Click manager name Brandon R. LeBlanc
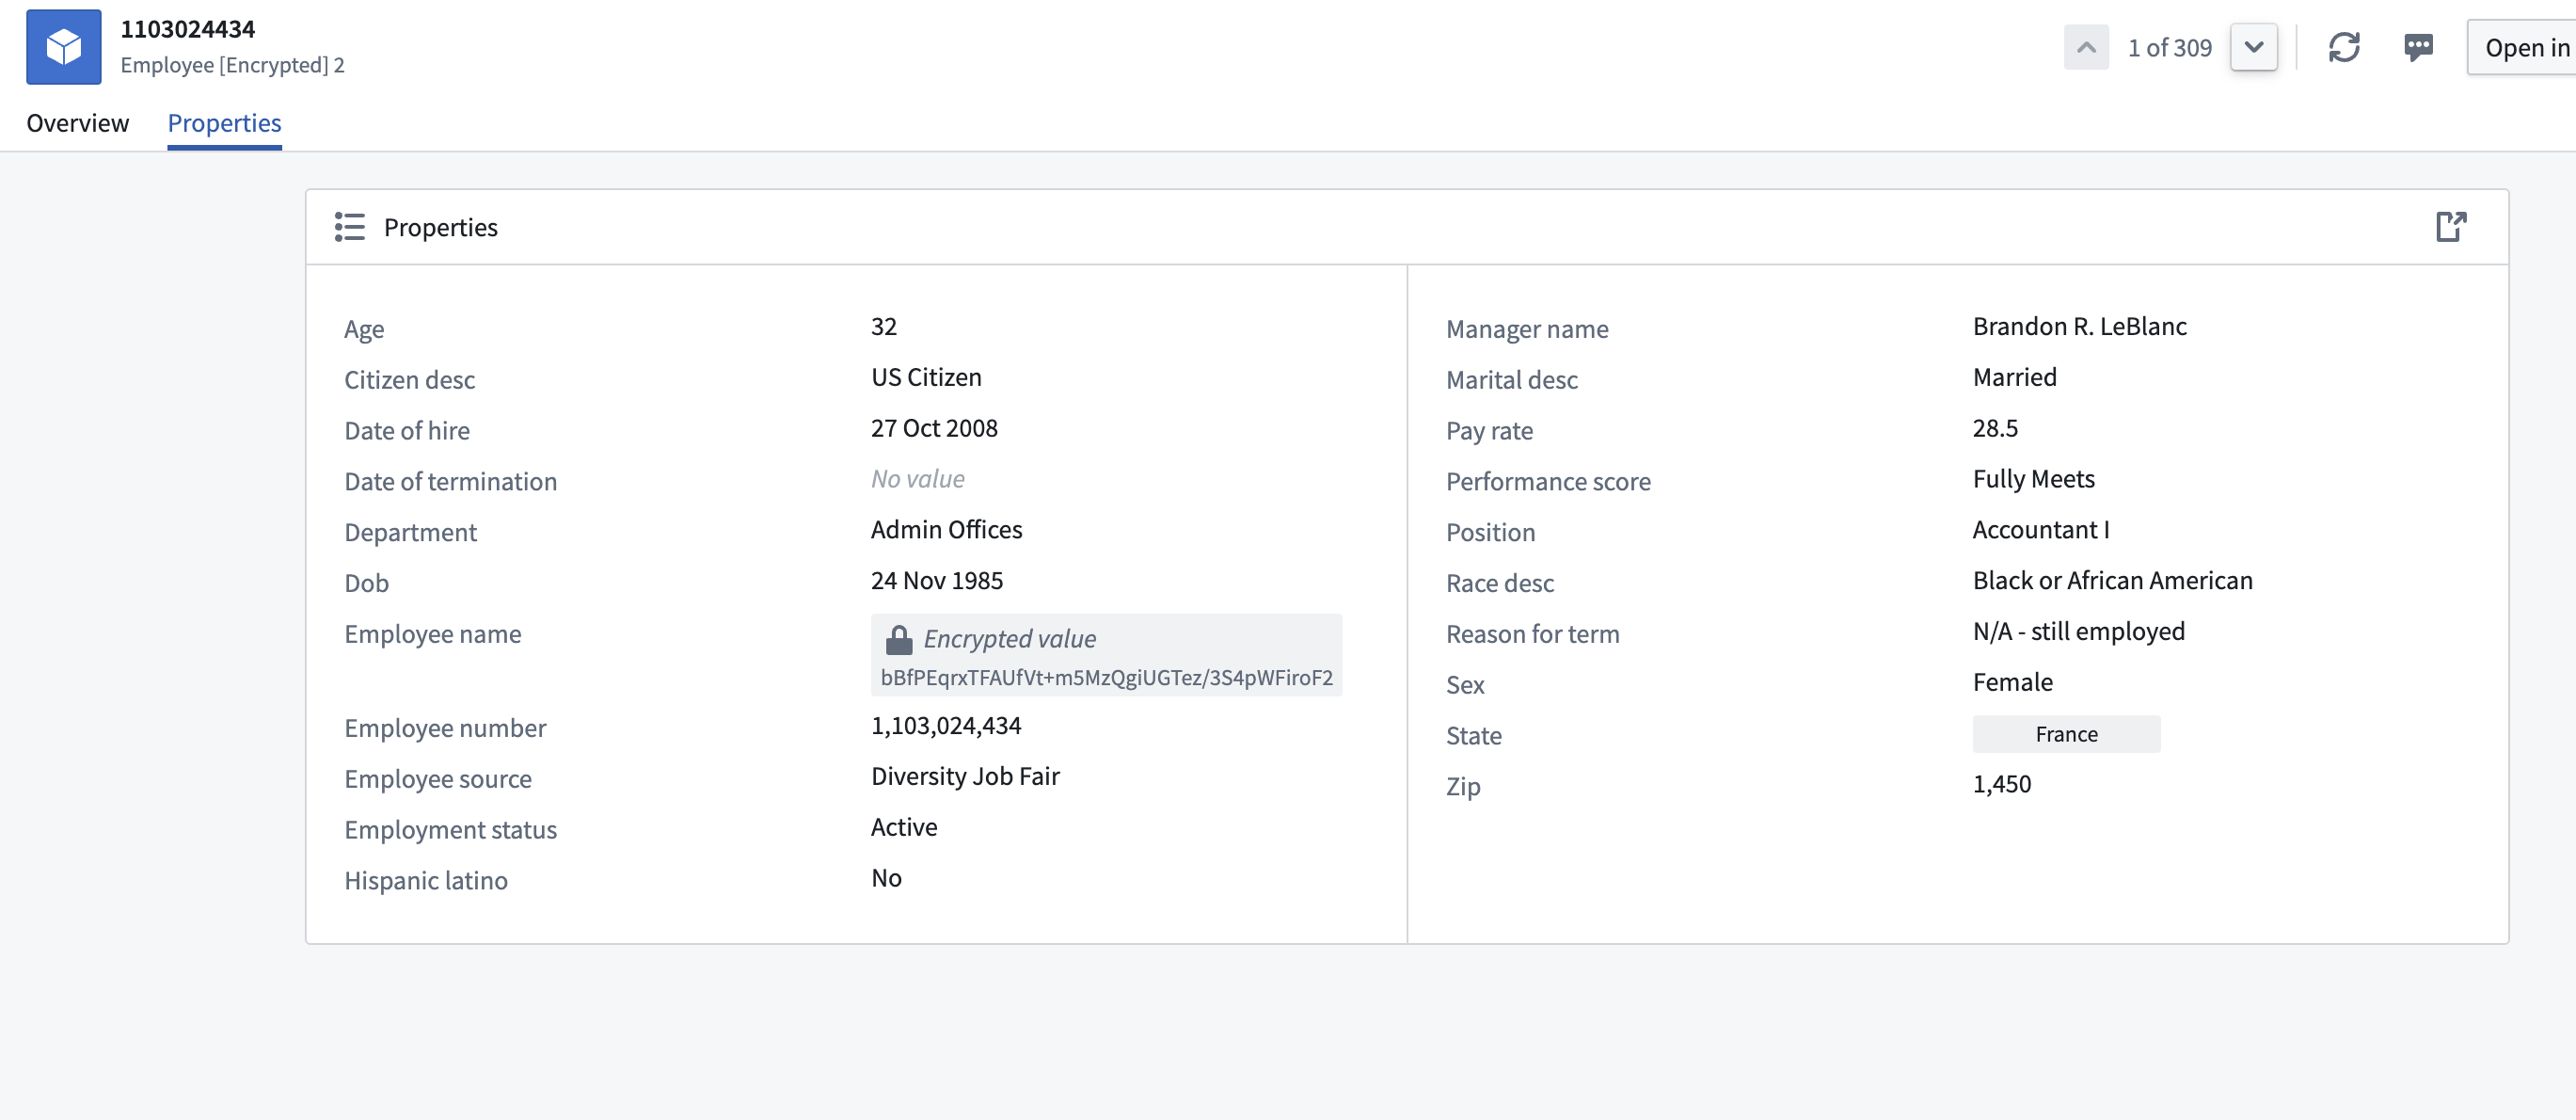Viewport: 2576px width, 1120px height. tap(2079, 327)
